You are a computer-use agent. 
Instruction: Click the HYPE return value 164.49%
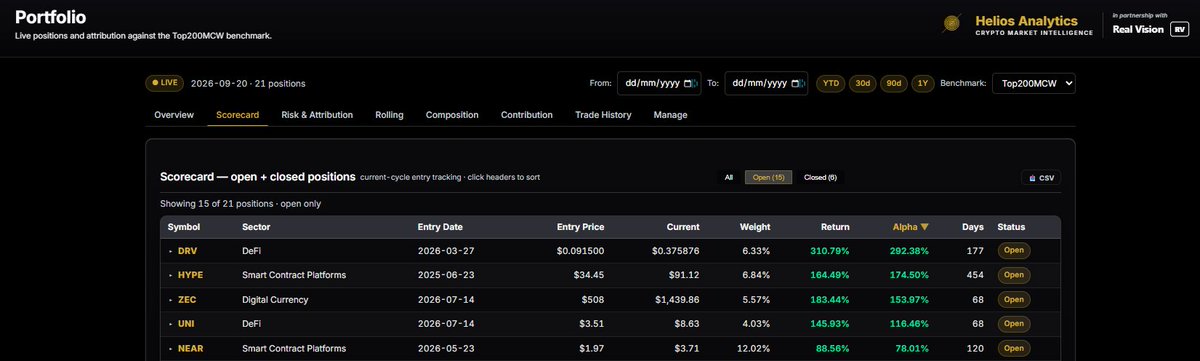(x=830, y=275)
